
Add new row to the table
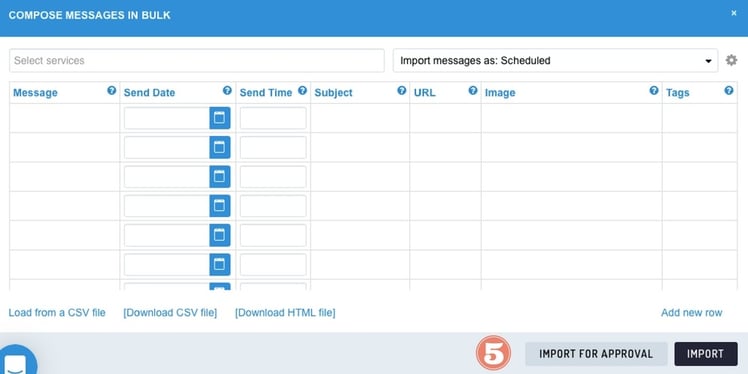[692, 313]
